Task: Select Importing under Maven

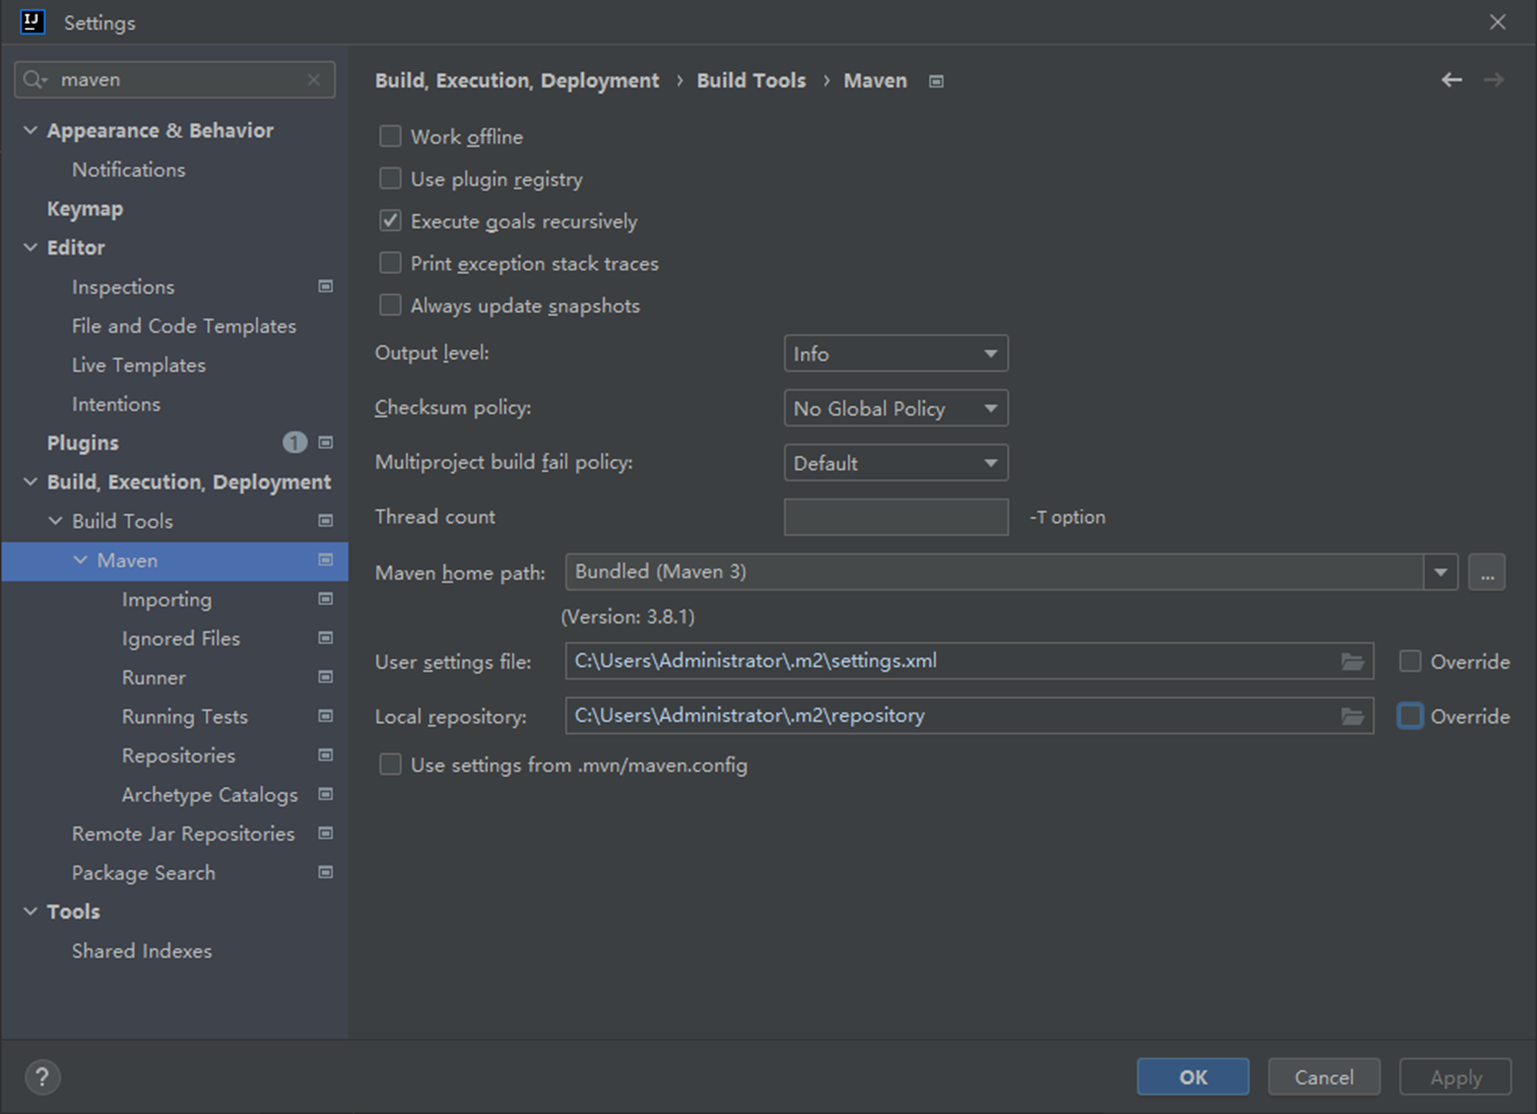Action: point(167,599)
